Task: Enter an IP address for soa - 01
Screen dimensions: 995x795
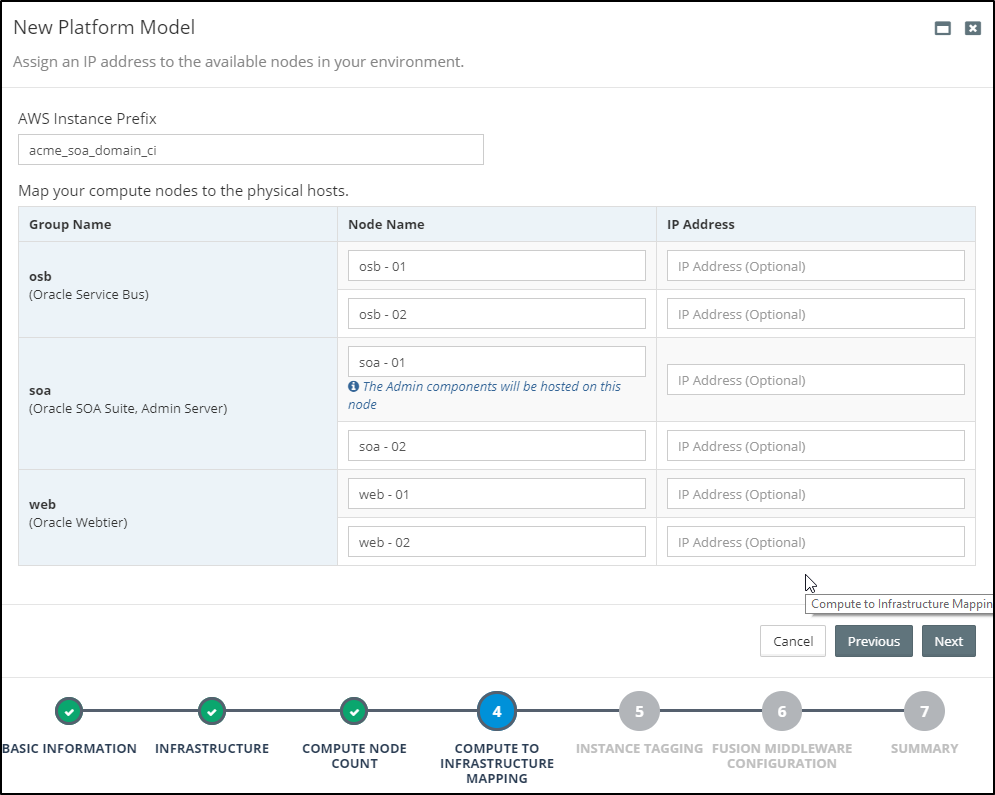Action: pyautogui.click(x=815, y=379)
